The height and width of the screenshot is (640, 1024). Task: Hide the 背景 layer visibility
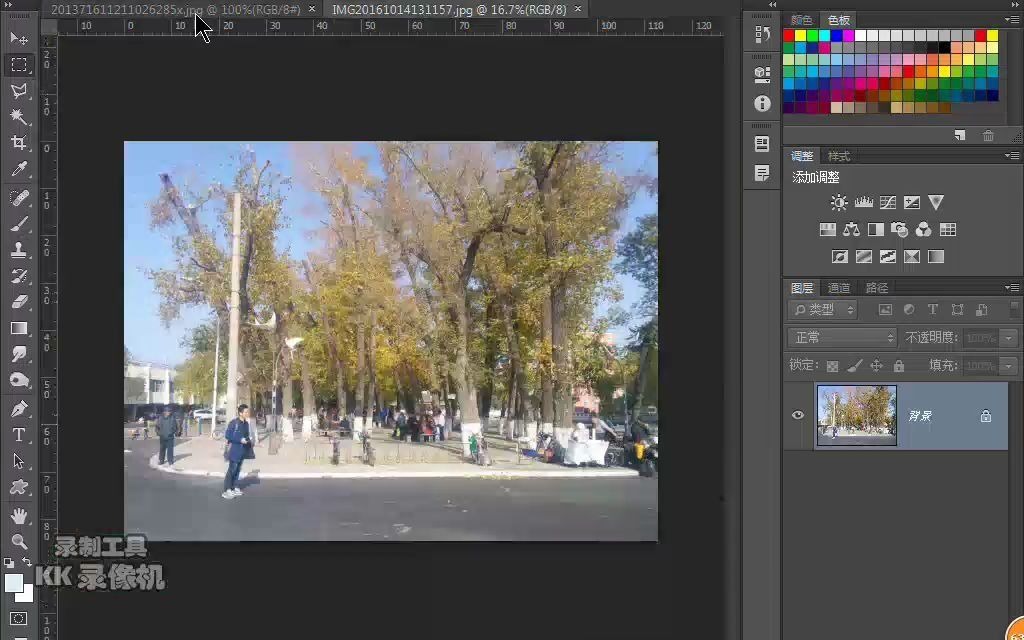tap(797, 415)
